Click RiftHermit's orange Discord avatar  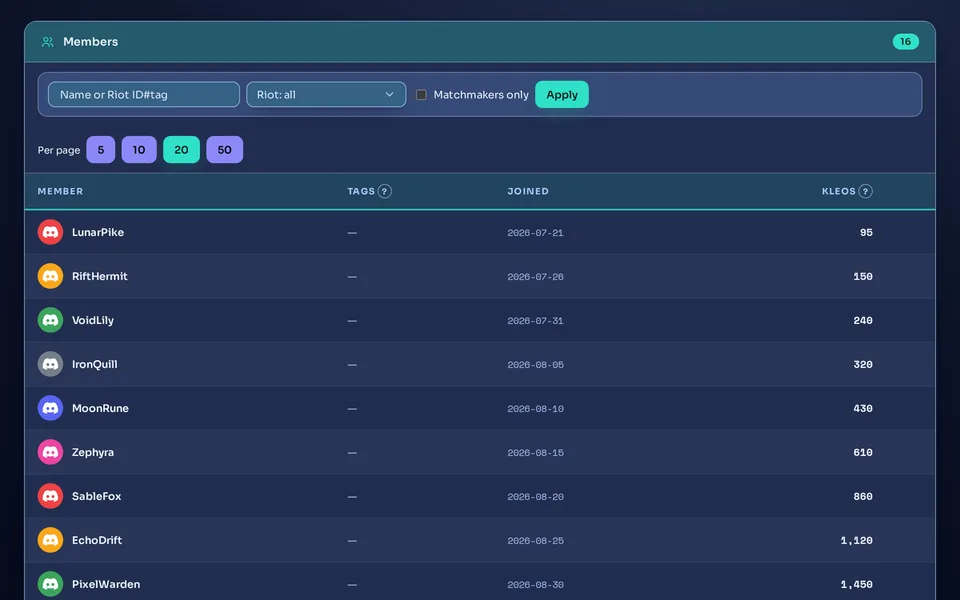point(50,276)
